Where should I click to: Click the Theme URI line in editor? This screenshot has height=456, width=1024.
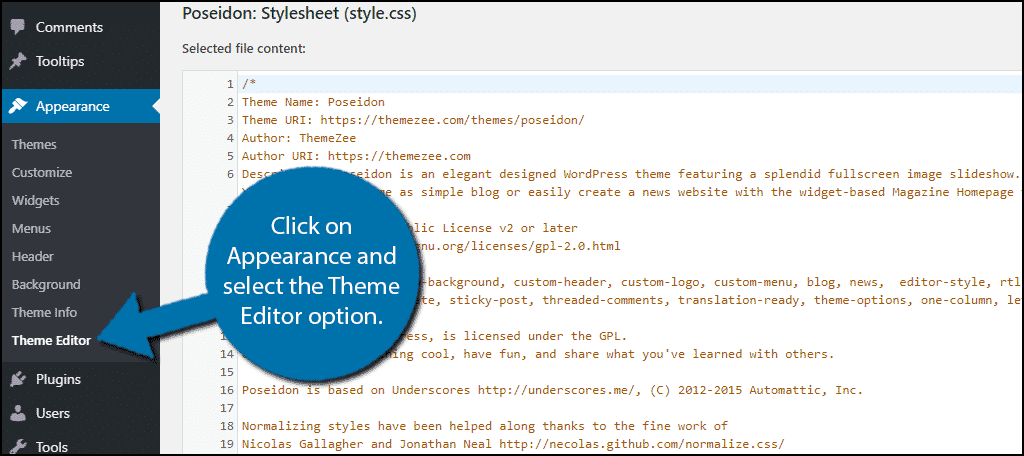click(413, 120)
